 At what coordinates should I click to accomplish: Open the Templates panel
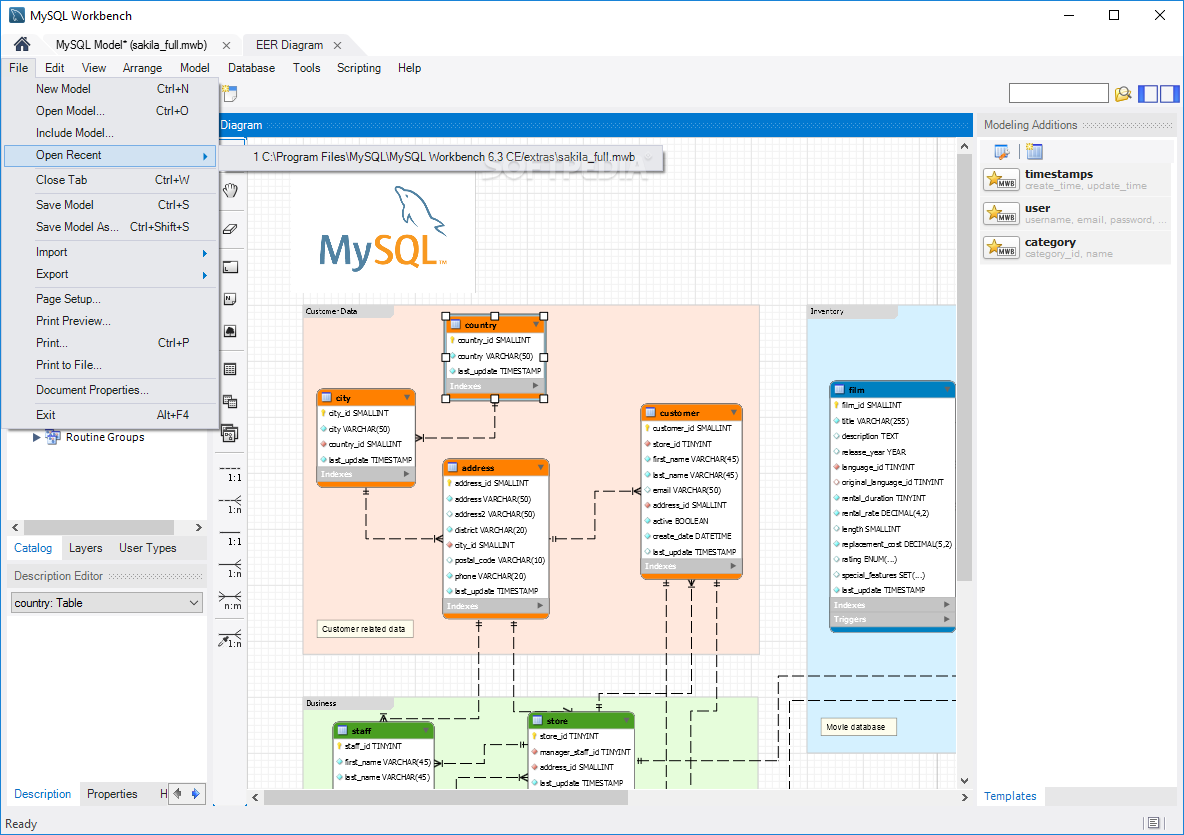pos(1010,795)
